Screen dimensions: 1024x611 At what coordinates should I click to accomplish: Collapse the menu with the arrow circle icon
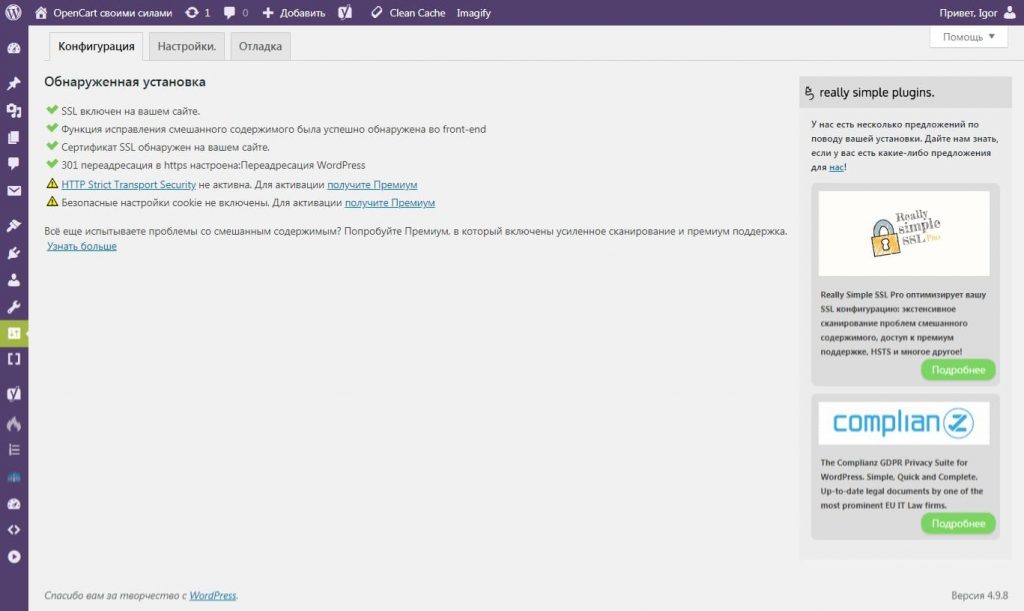tap(14, 557)
